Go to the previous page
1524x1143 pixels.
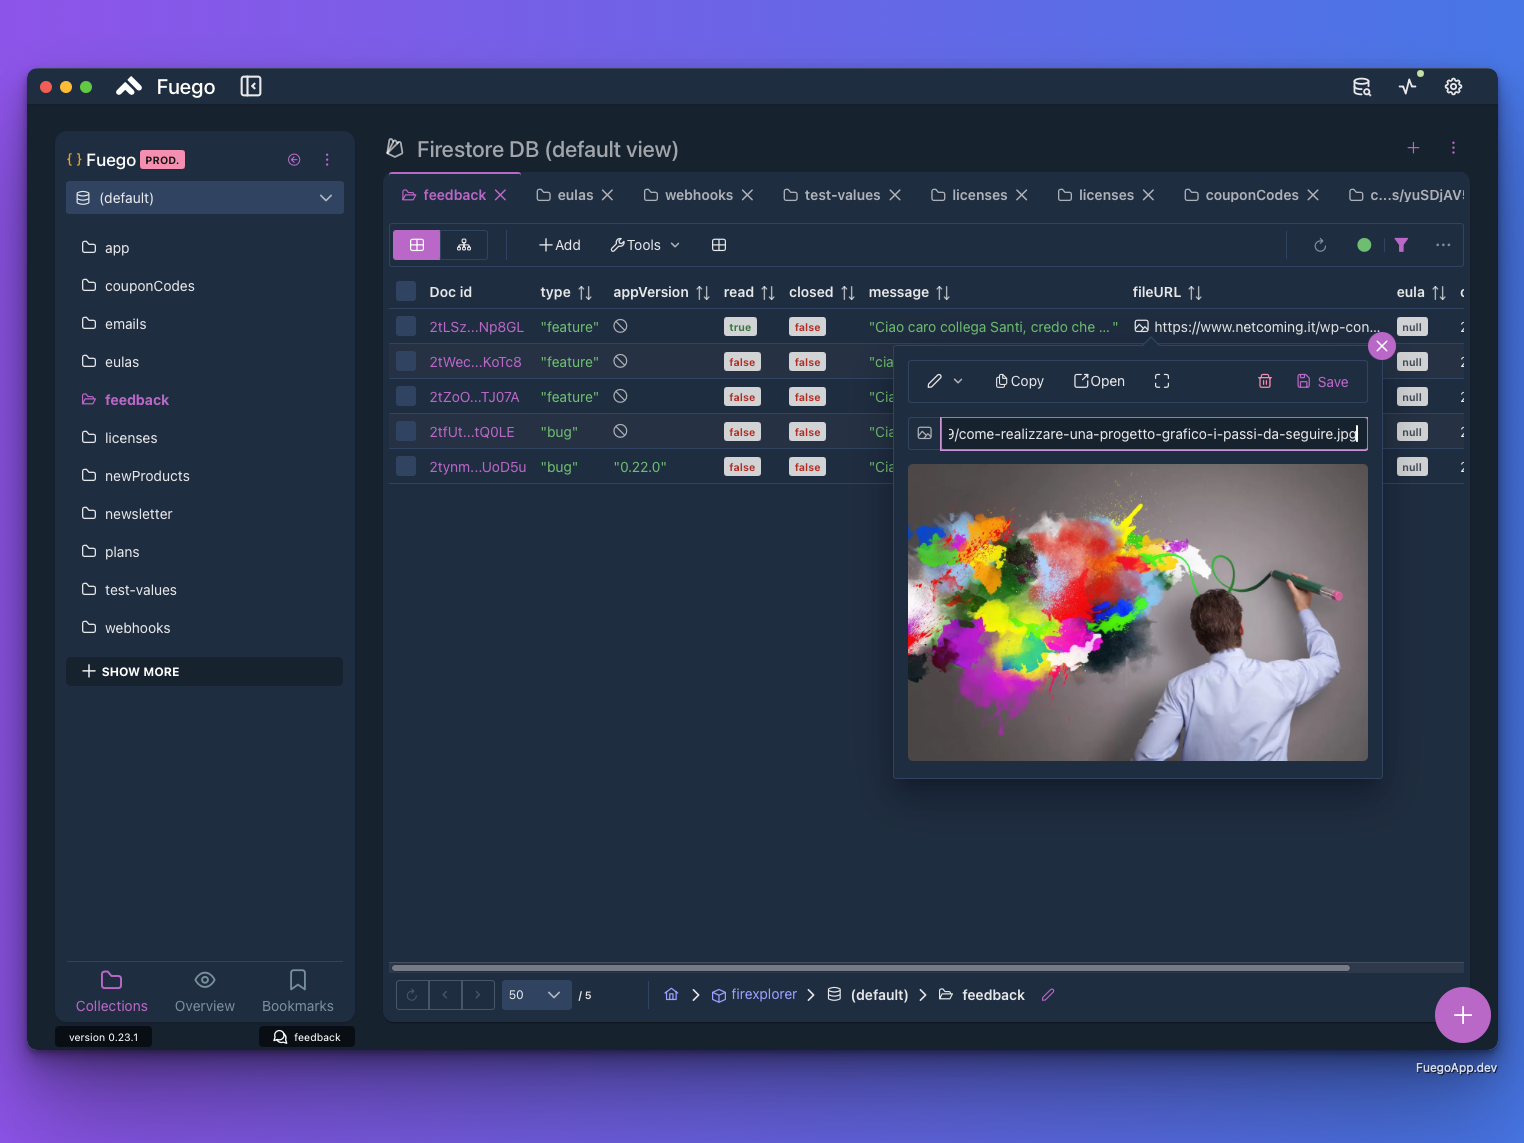pyautogui.click(x=445, y=995)
